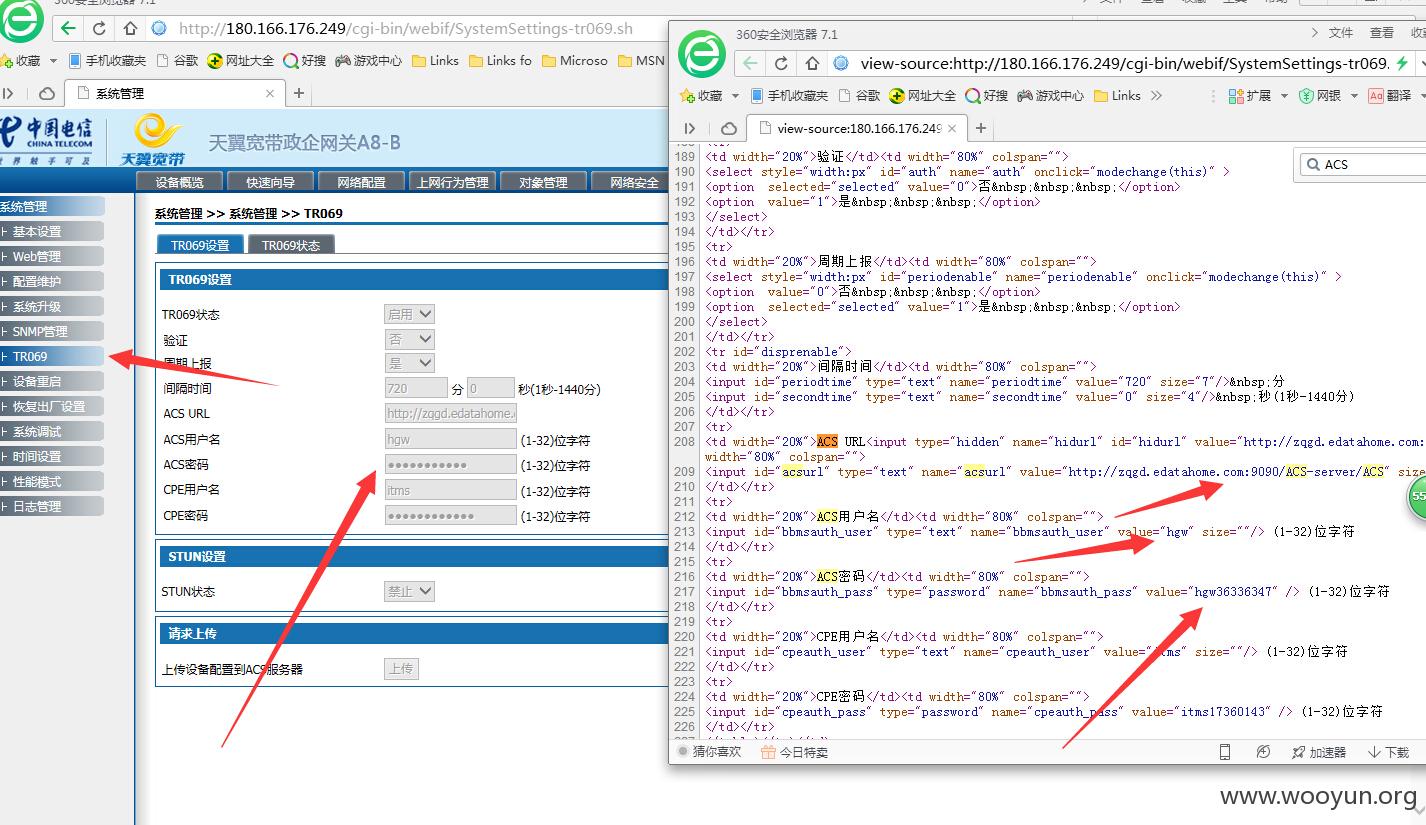Open 扩展 extensions button
Image resolution: width=1426 pixels, height=825 pixels.
1248,96
